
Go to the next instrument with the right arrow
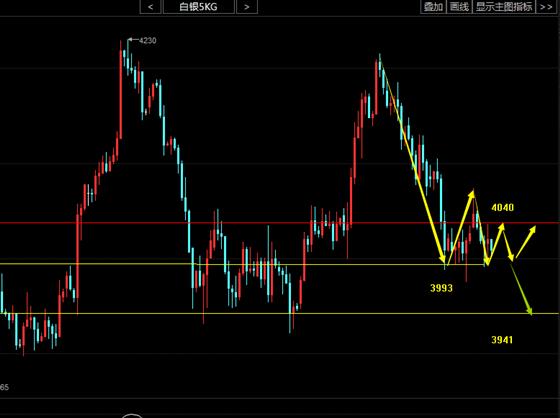[247, 6]
